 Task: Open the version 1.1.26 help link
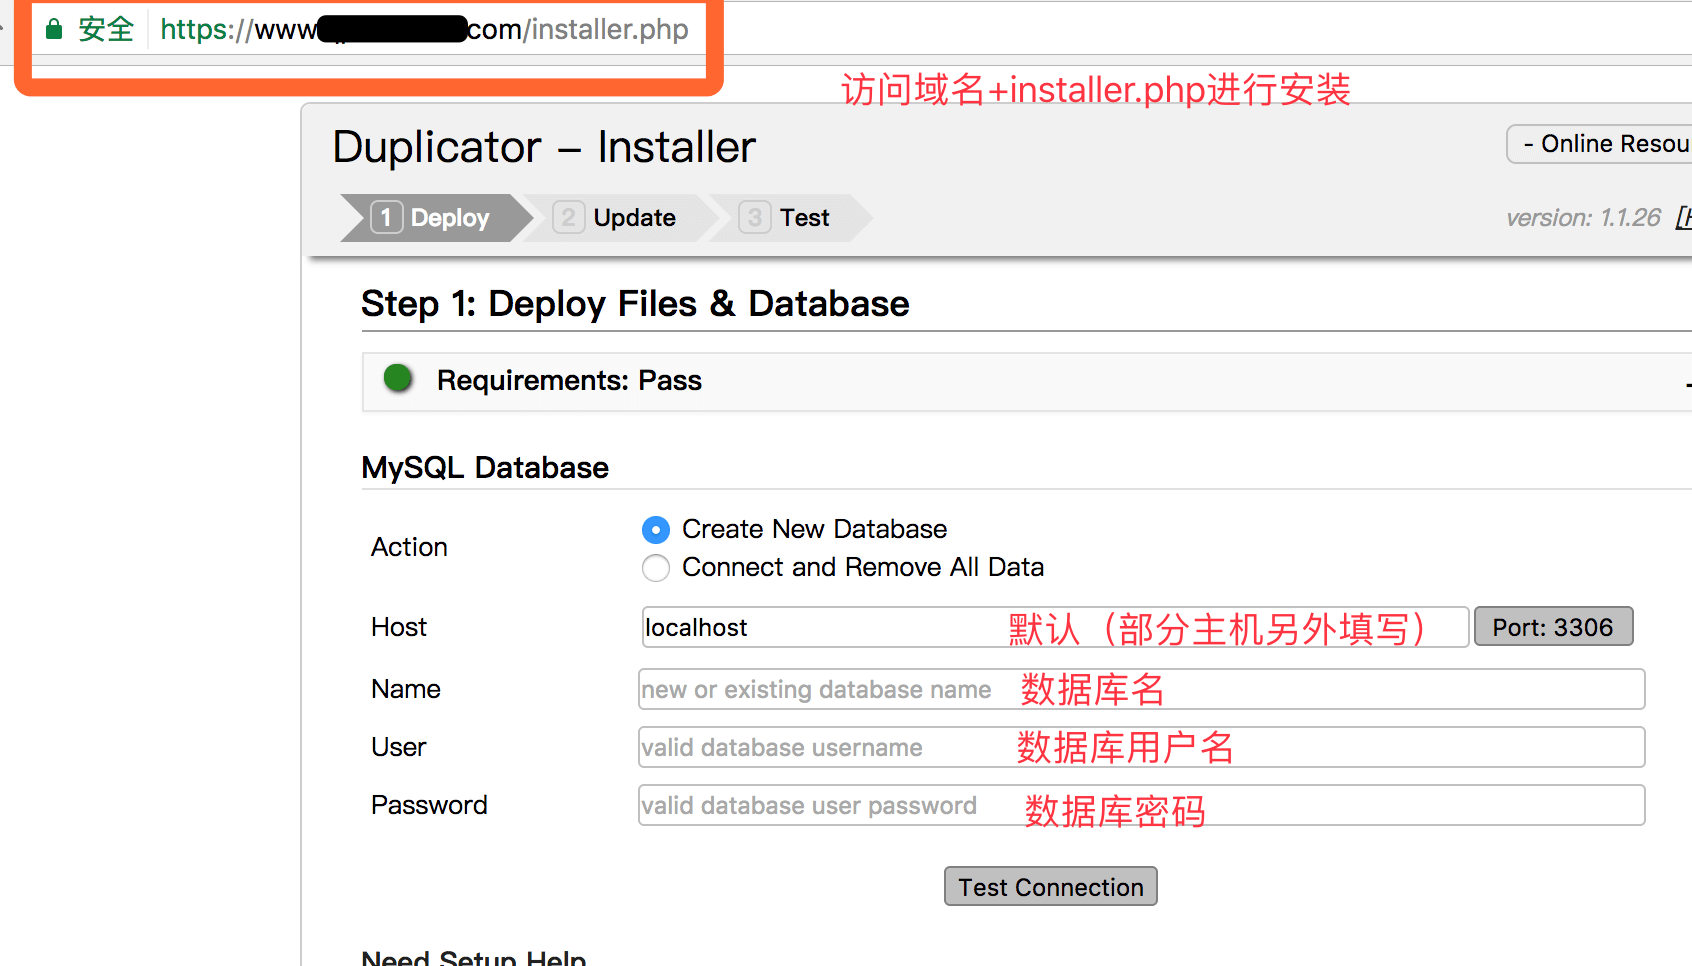(x=1685, y=217)
